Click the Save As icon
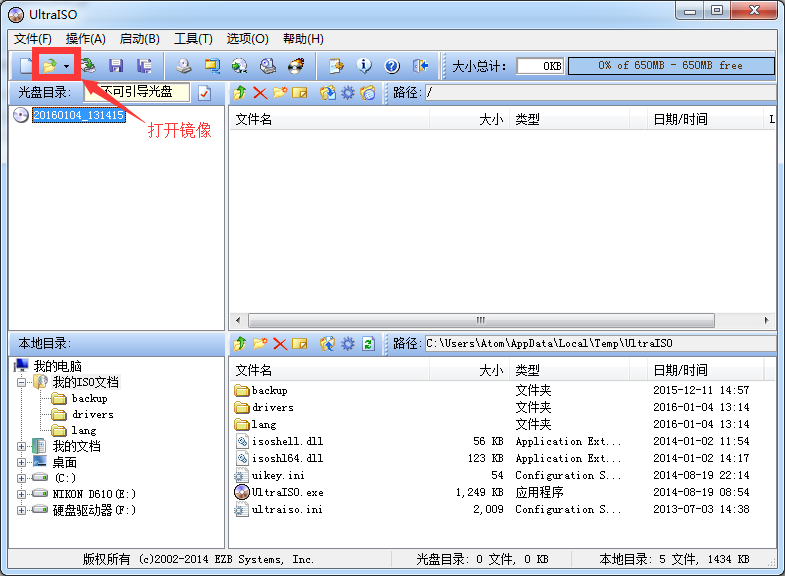The height and width of the screenshot is (576, 785). (x=144, y=66)
